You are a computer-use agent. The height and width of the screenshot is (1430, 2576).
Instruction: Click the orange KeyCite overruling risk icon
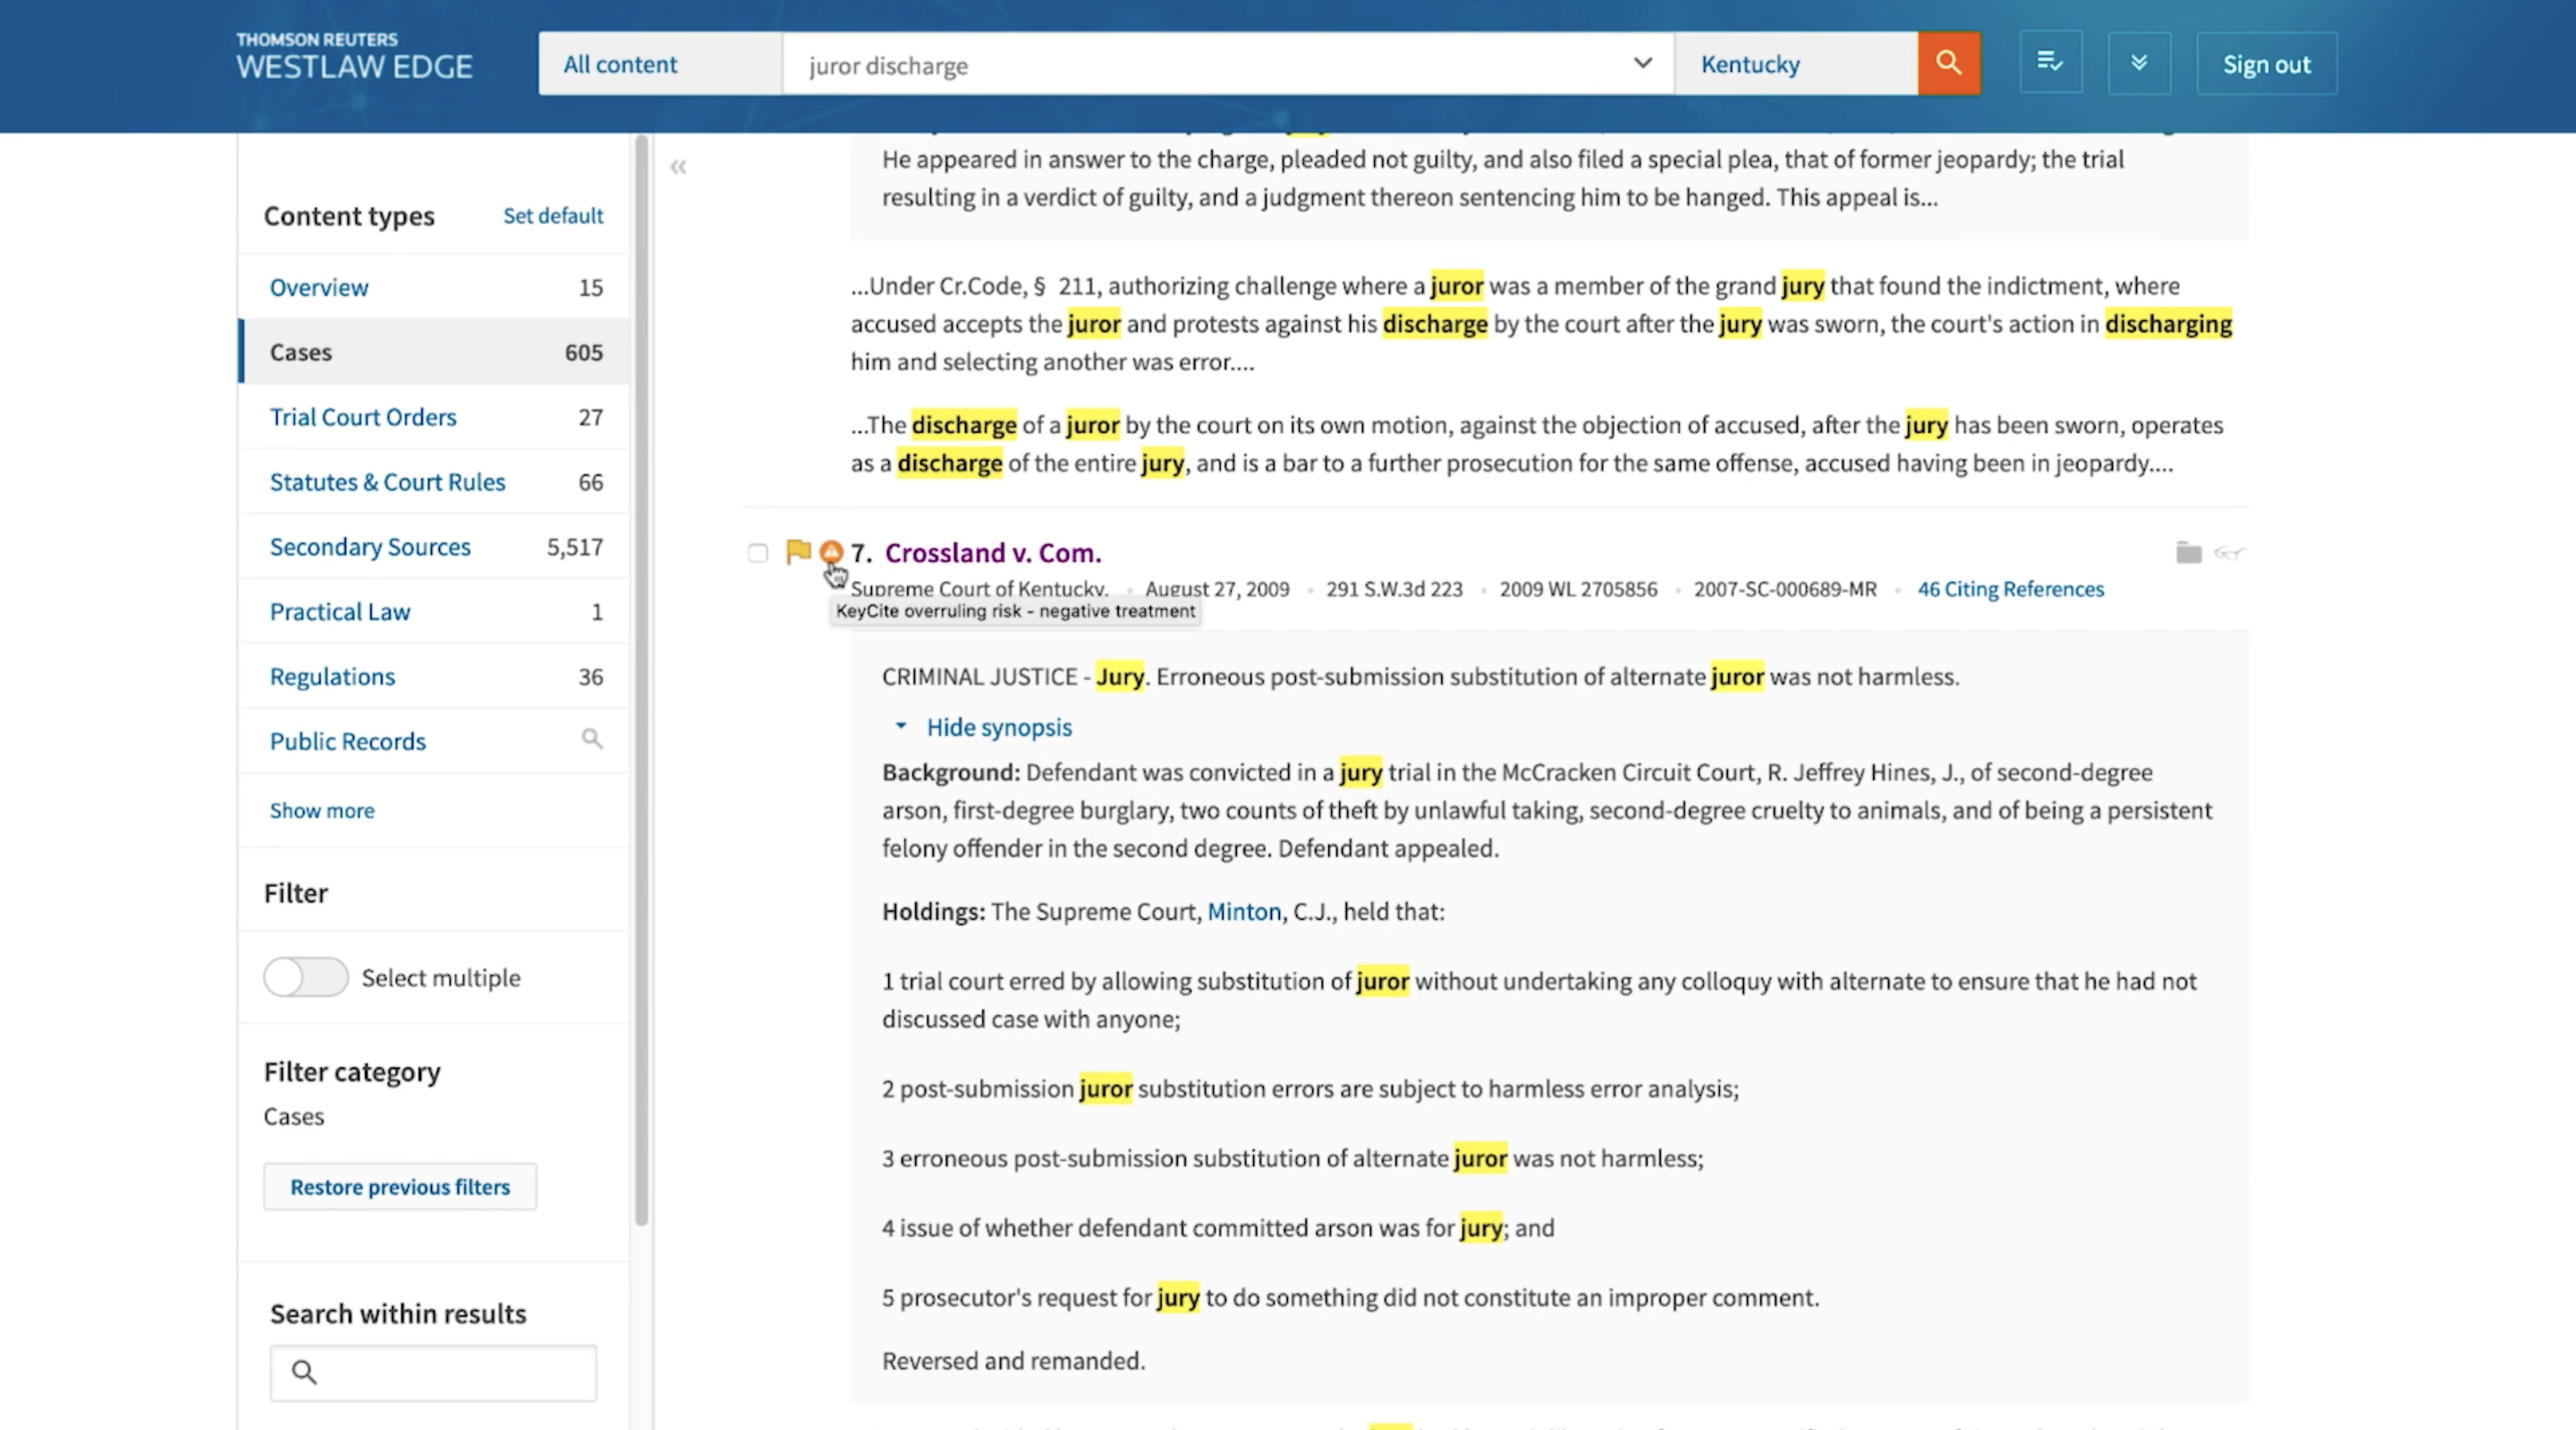click(830, 552)
